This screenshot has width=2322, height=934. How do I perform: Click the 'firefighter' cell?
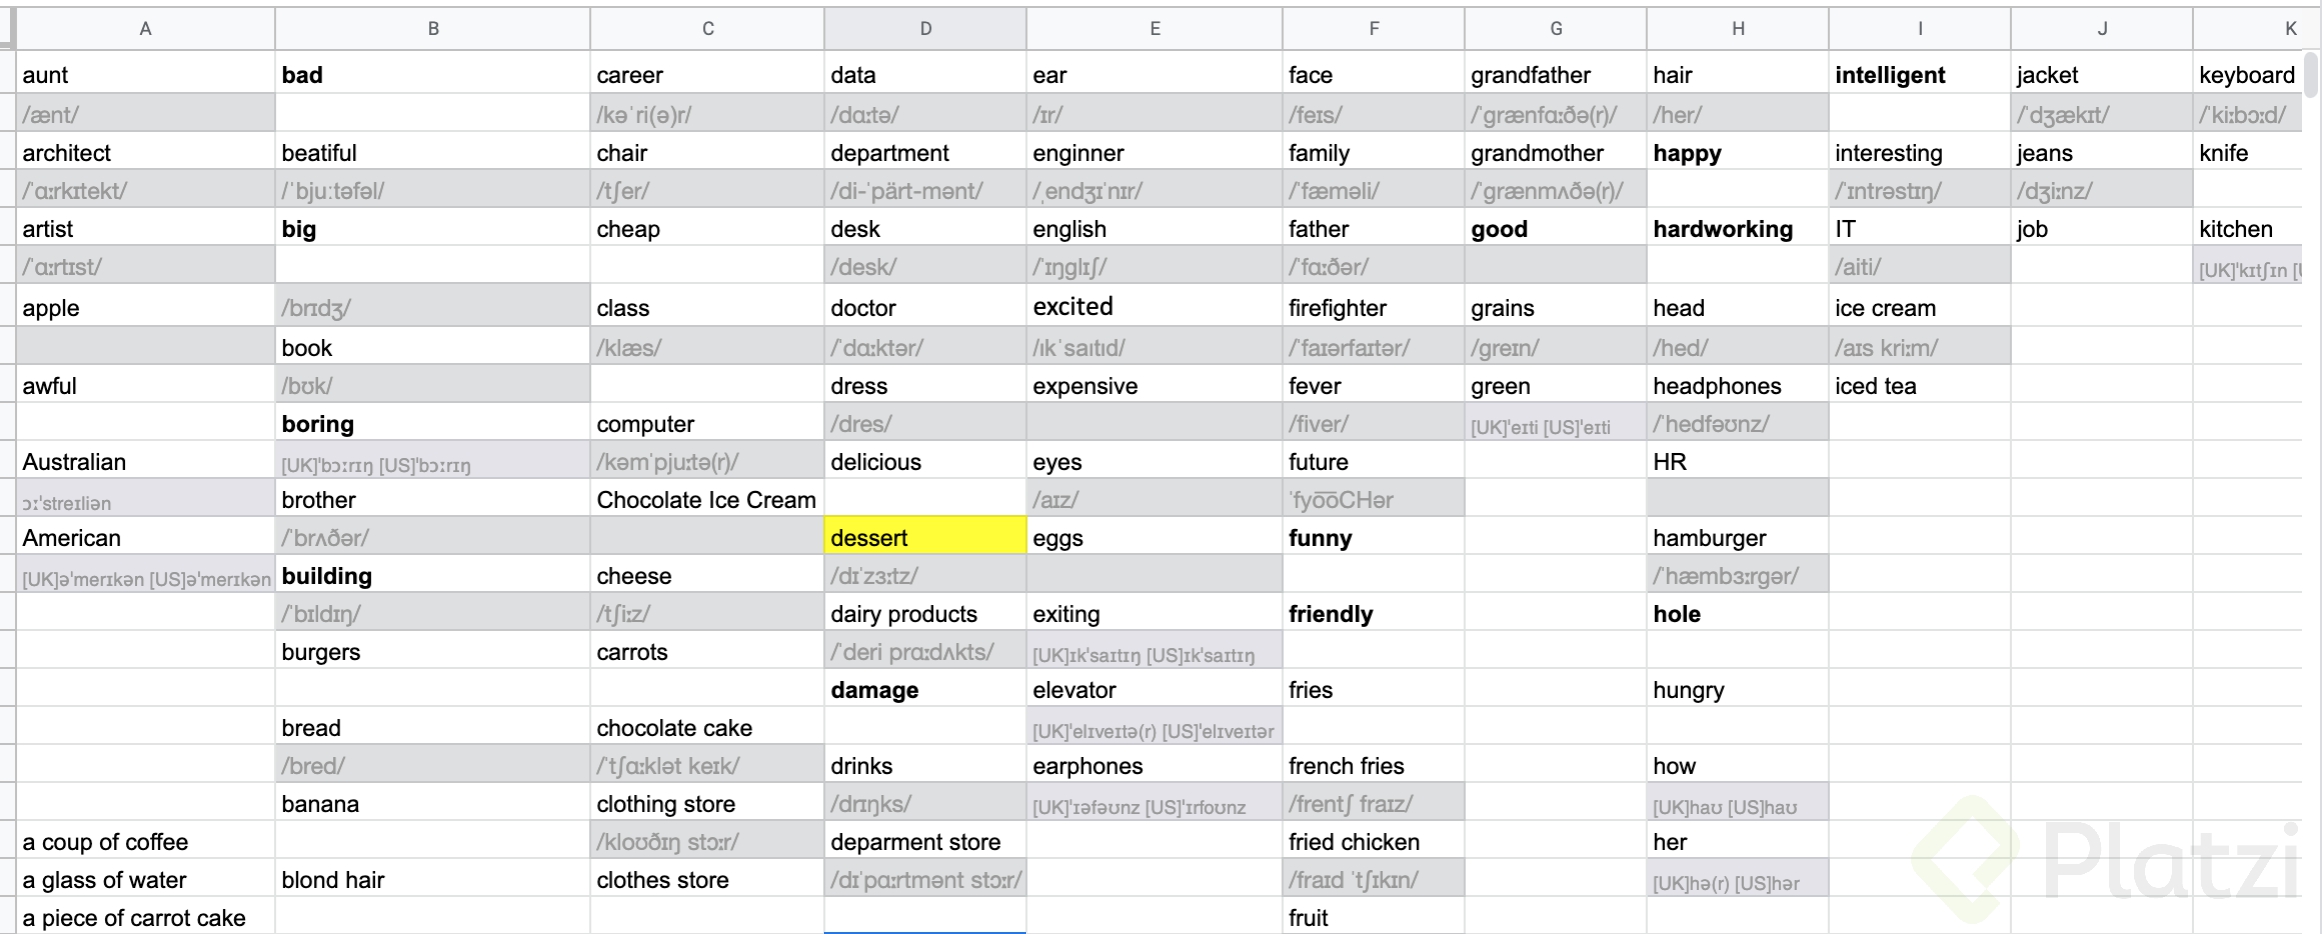(x=1372, y=307)
